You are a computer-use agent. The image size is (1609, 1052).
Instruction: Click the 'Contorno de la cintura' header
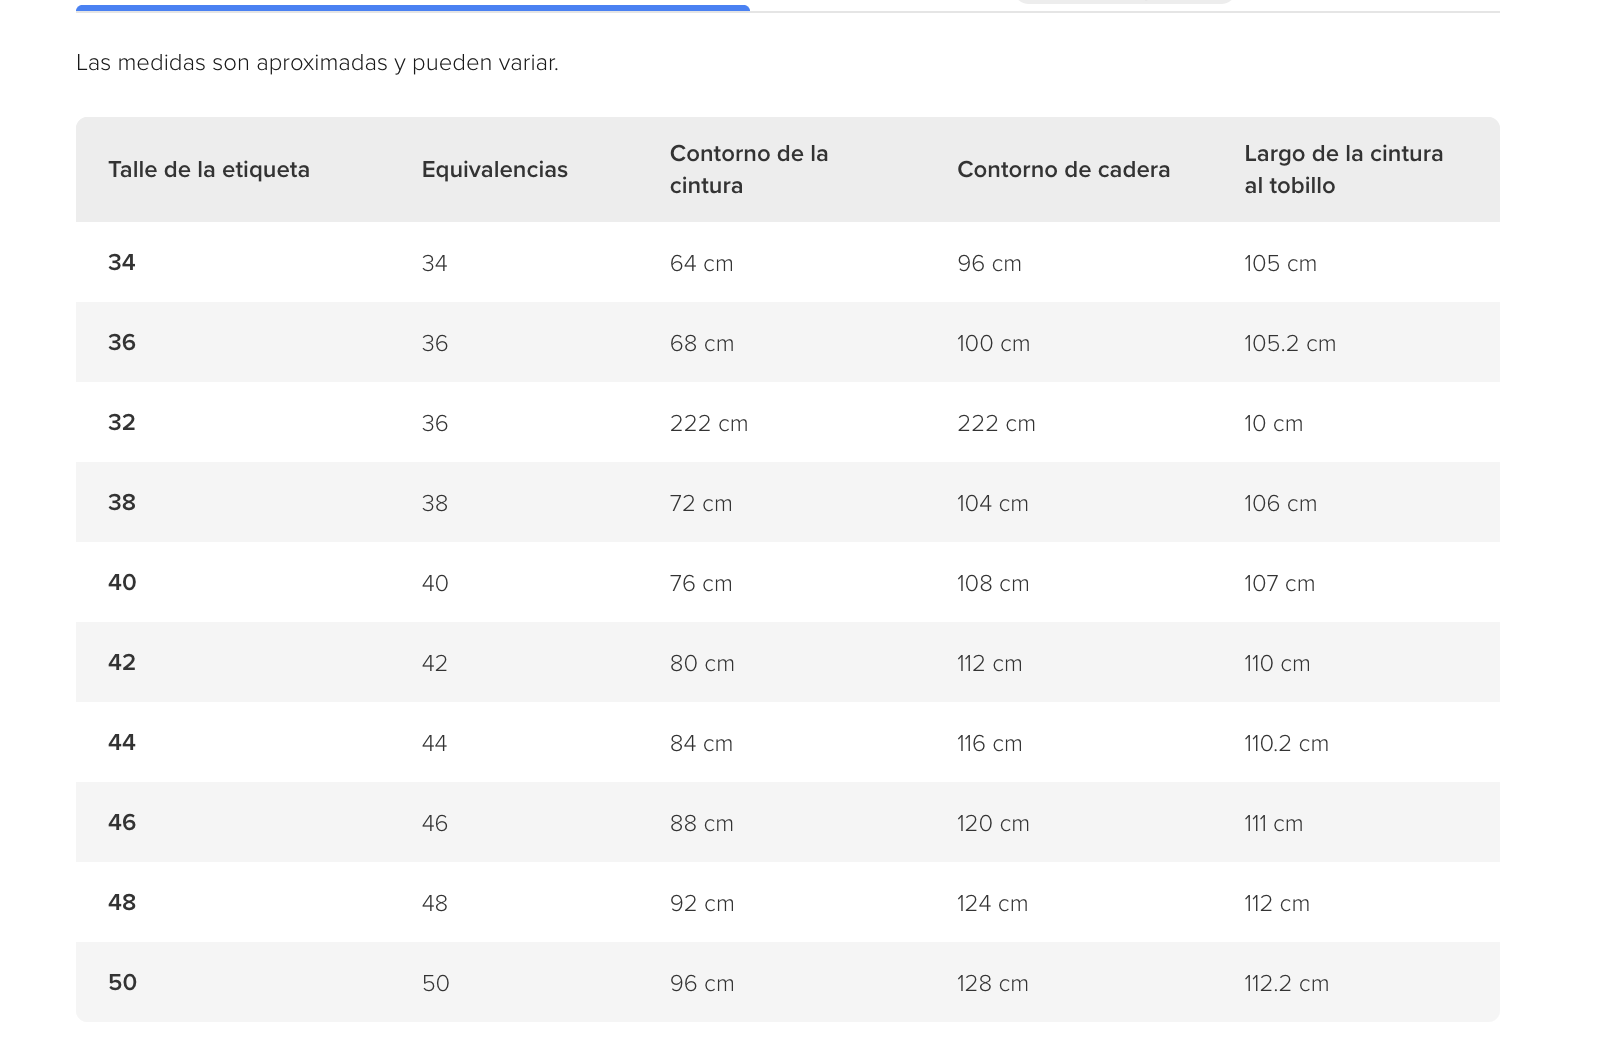(x=749, y=169)
